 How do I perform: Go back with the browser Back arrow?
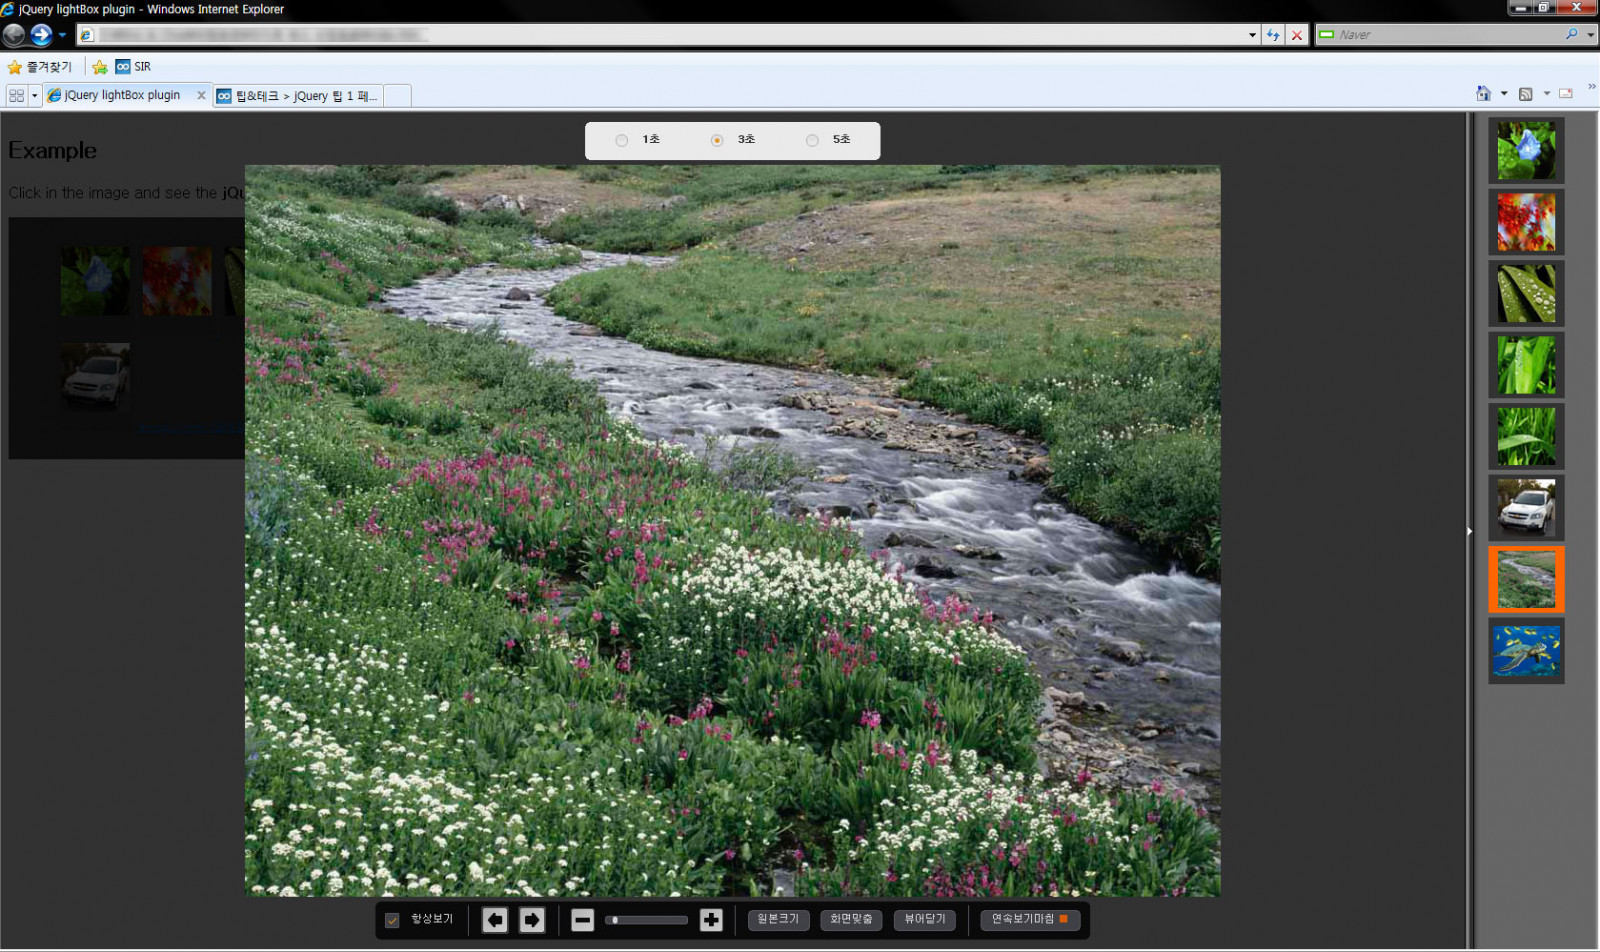pos(14,35)
